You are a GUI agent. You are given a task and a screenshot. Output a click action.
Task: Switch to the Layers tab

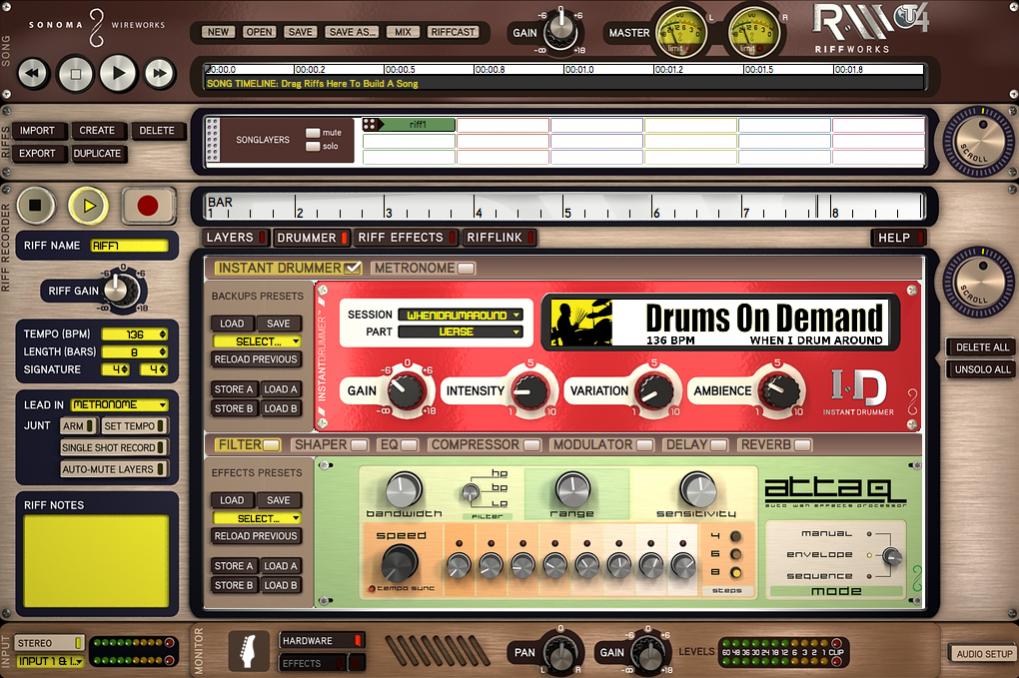(x=235, y=237)
